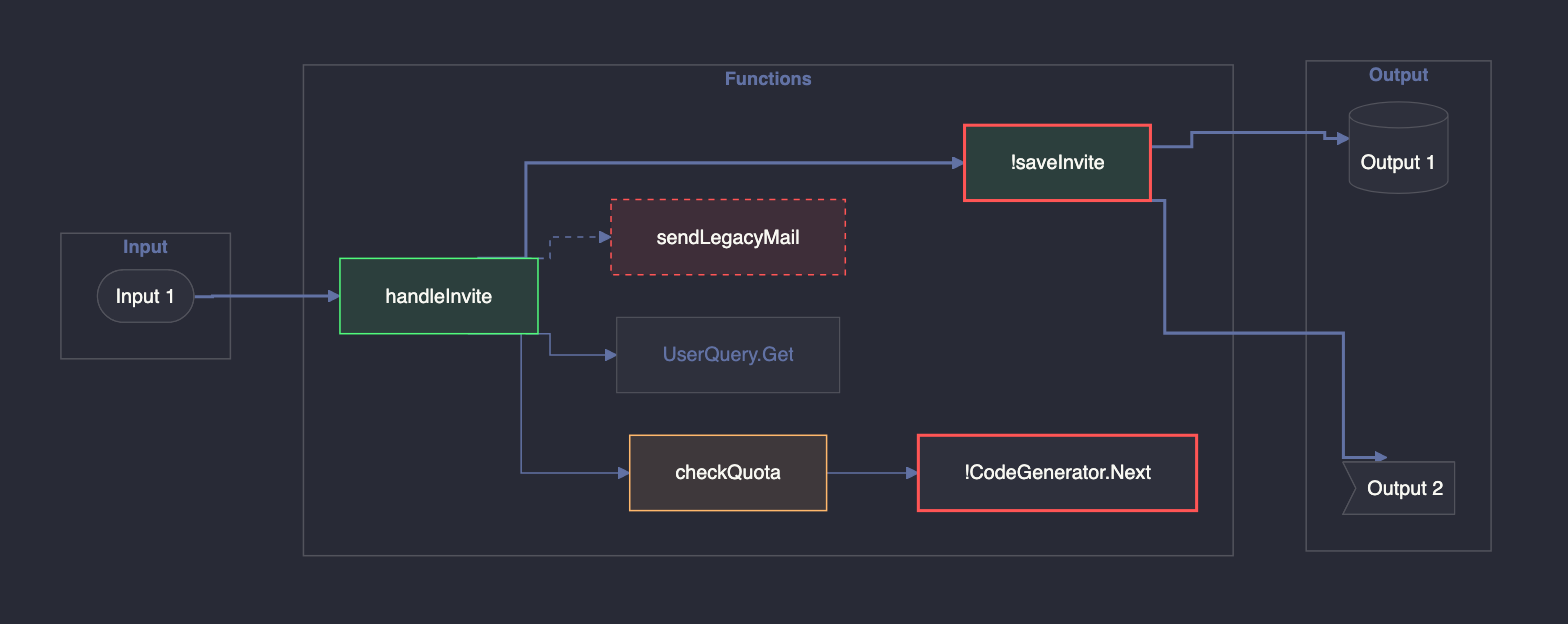
Task: Click the Functions group label
Action: [x=768, y=78]
